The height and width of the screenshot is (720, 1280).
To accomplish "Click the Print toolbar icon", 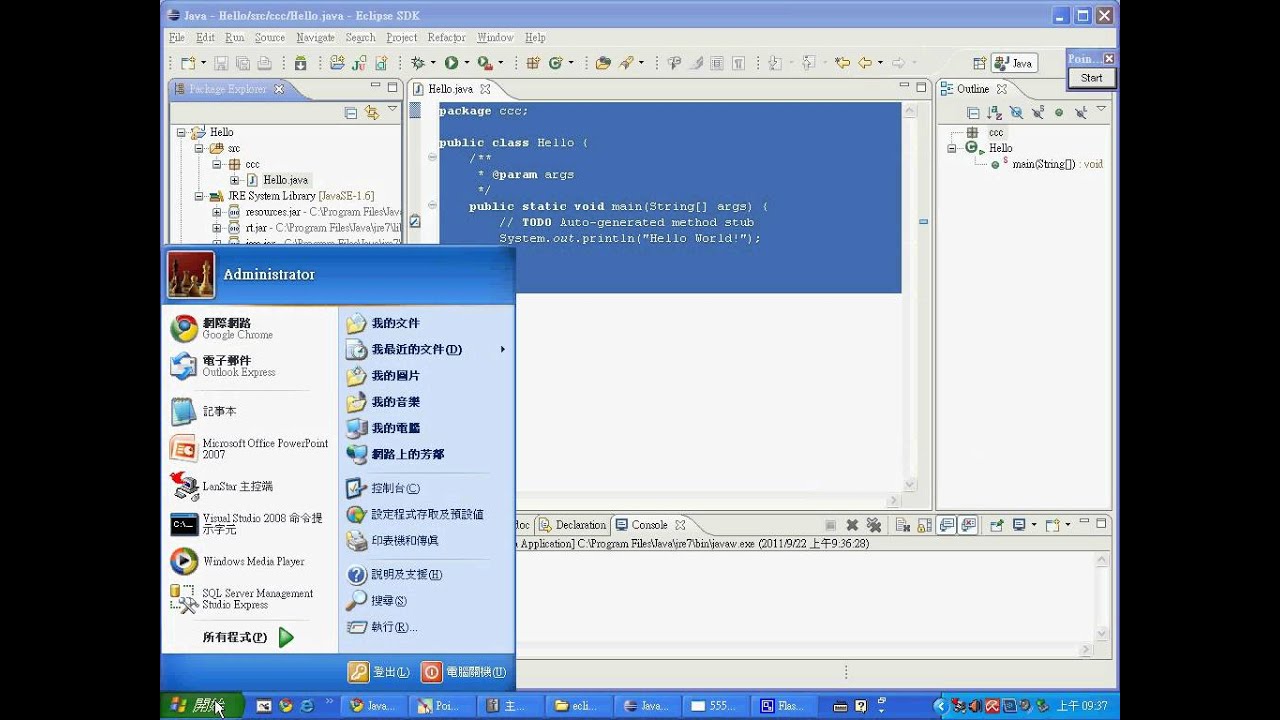I will [264, 63].
